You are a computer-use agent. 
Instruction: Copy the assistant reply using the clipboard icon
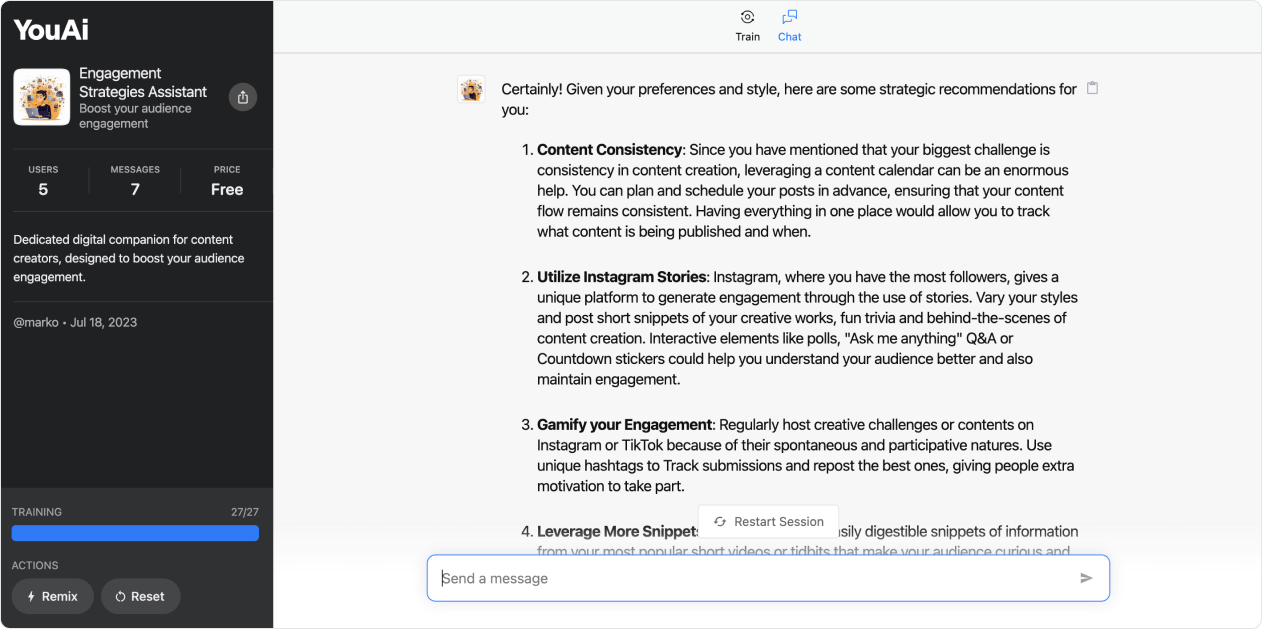(1092, 88)
